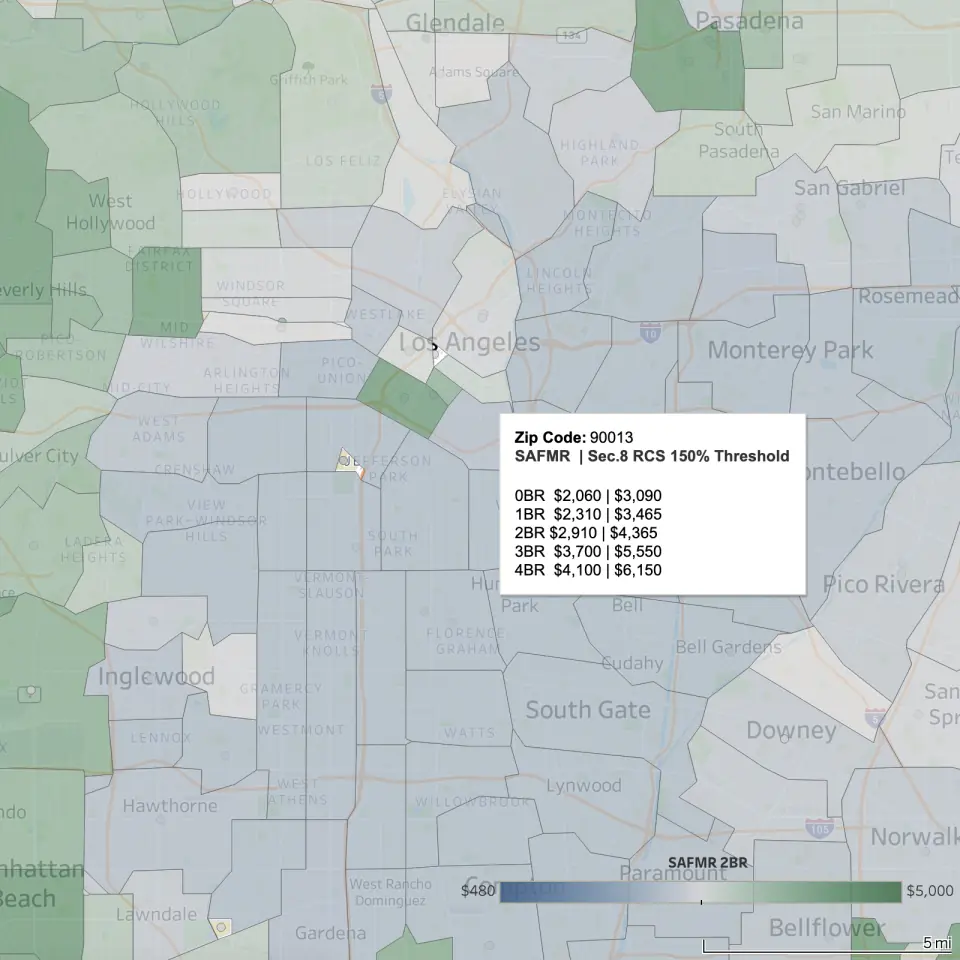Click the yellow marker southeast of Lawndale
The width and height of the screenshot is (960, 960).
tap(222, 927)
